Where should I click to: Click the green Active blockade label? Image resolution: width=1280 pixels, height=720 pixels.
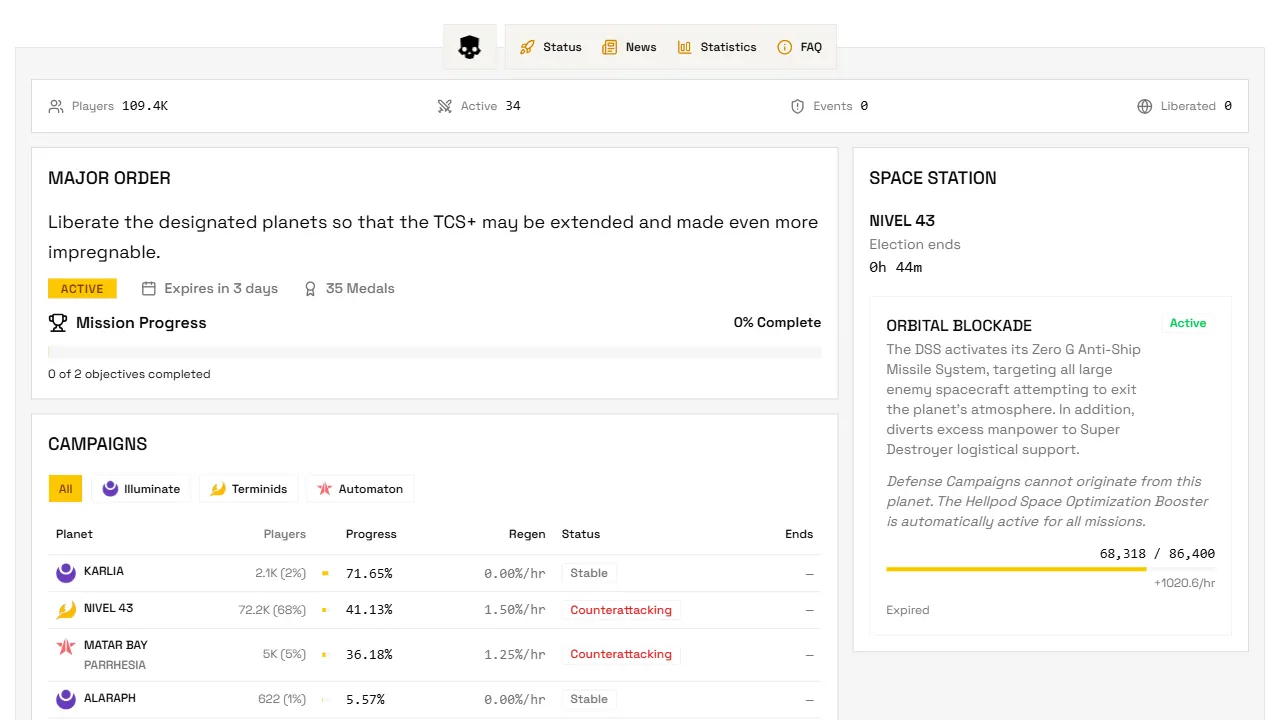tap(1188, 323)
